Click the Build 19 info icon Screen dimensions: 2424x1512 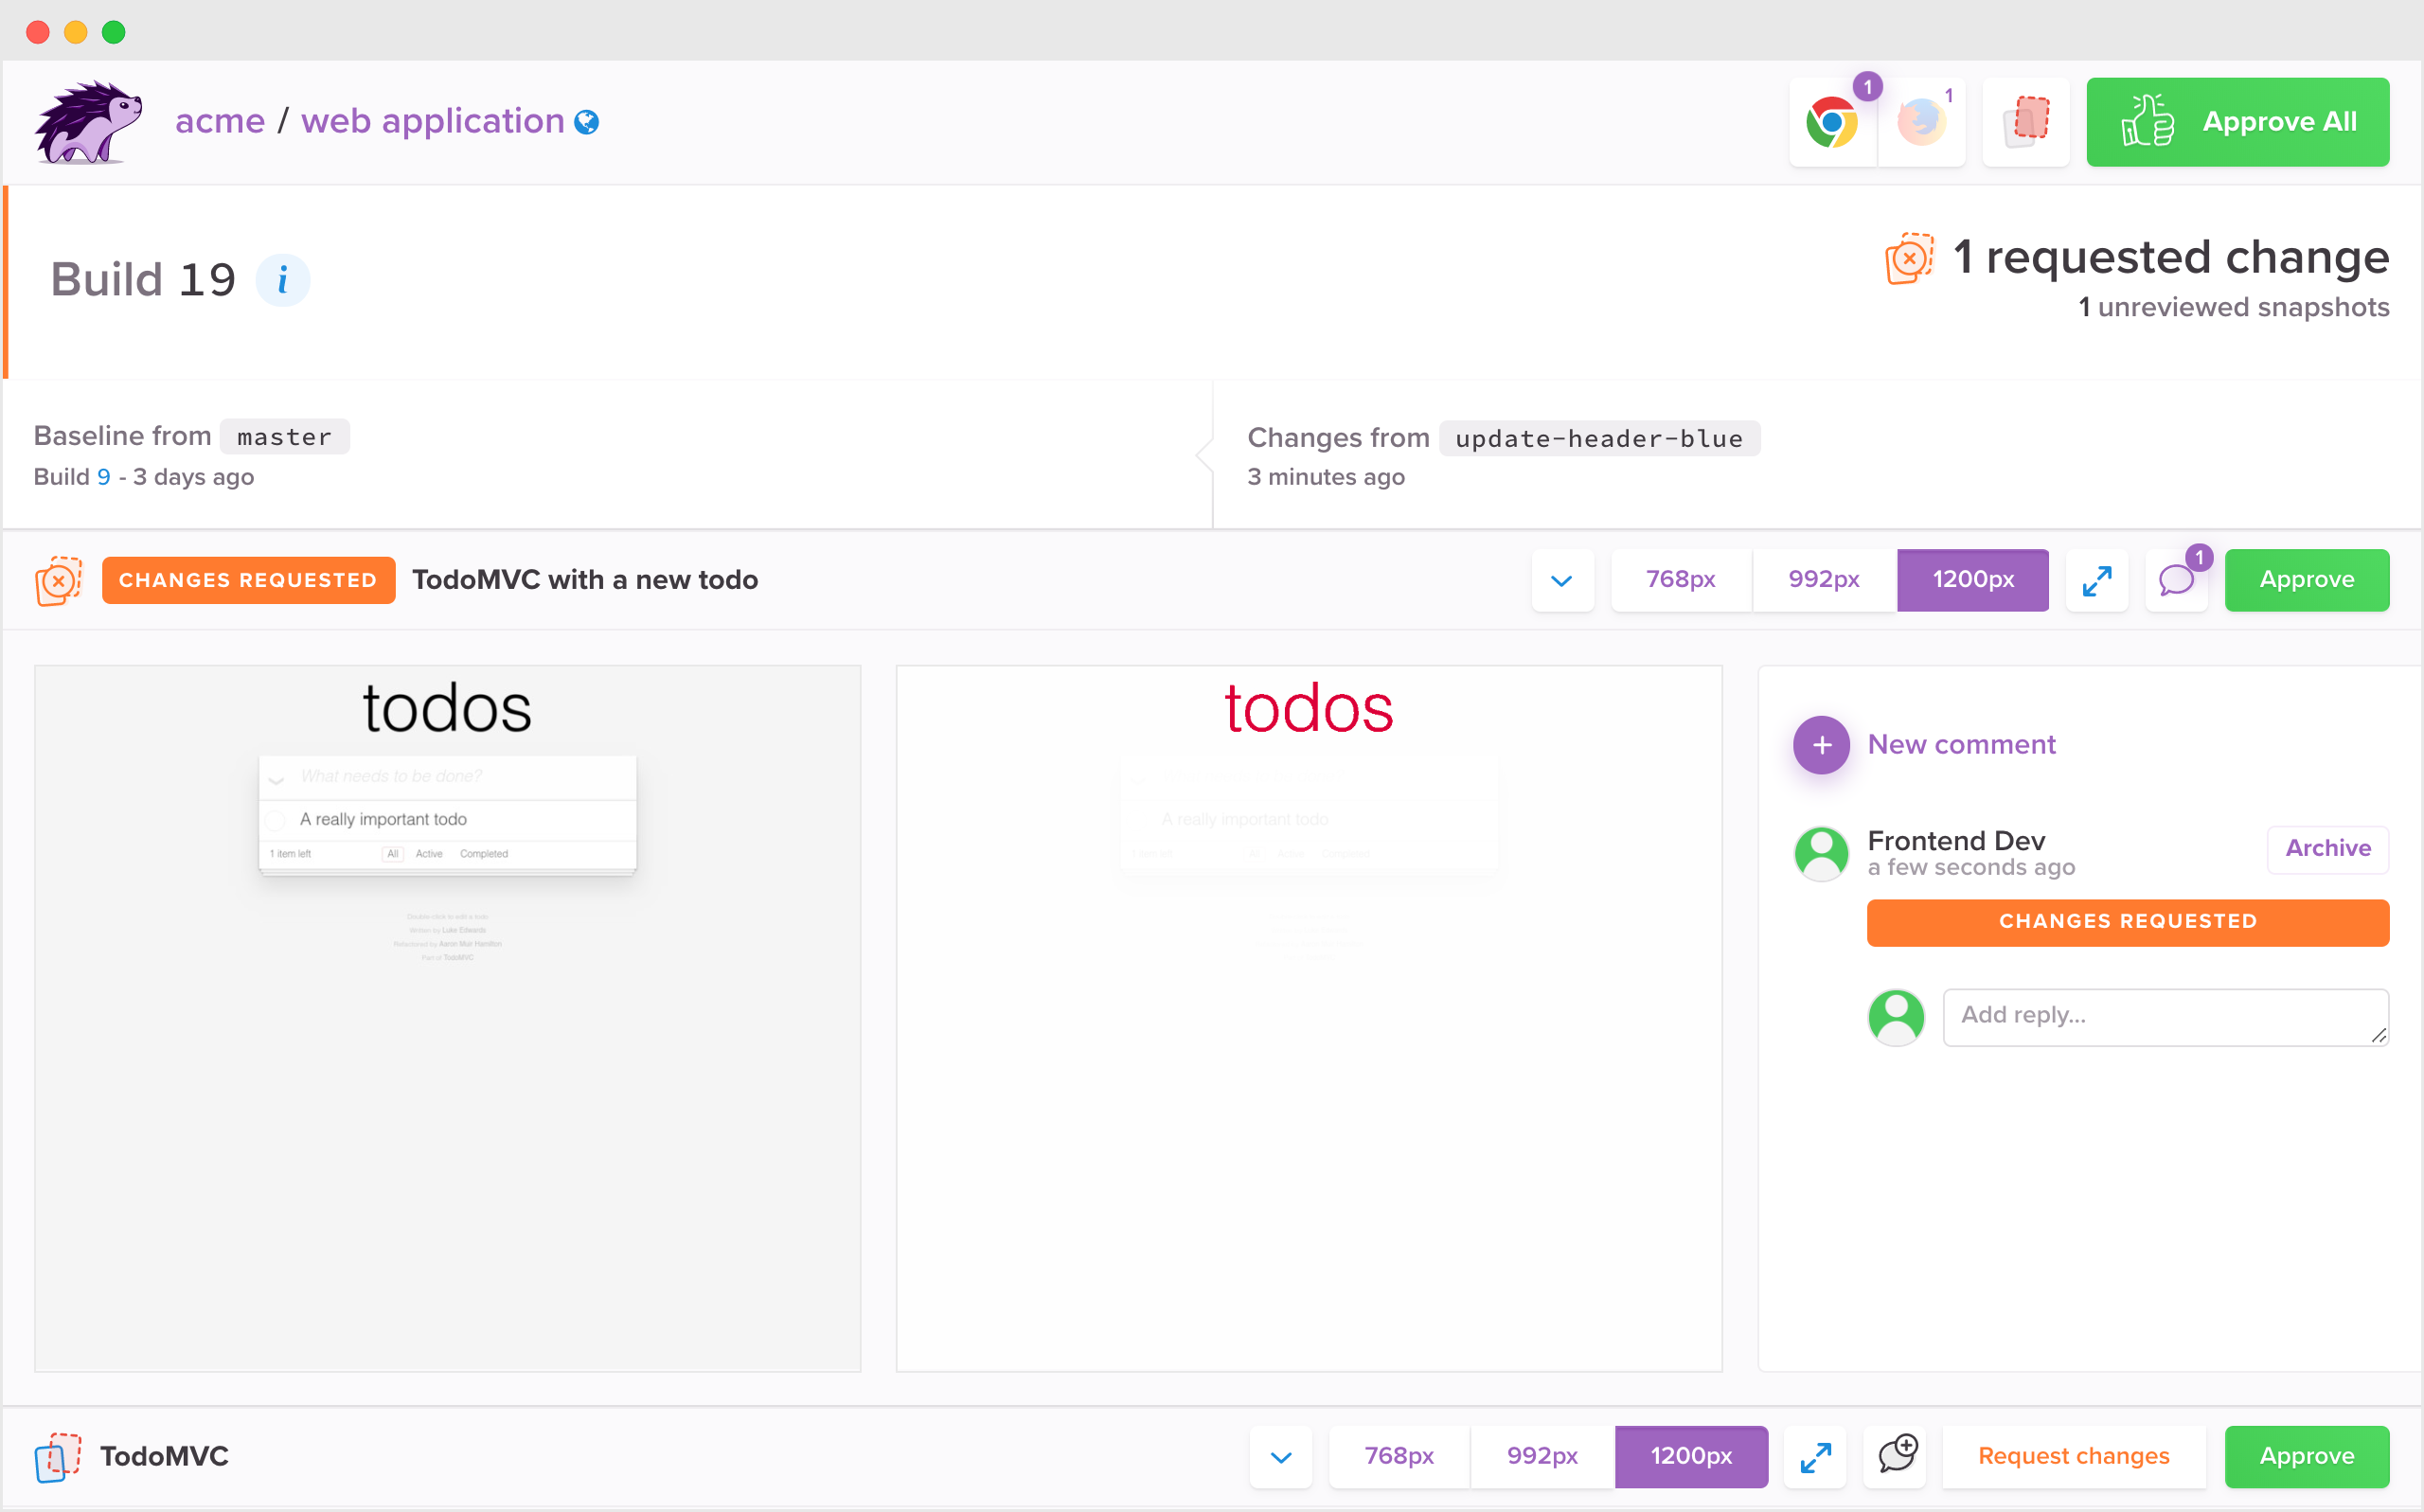tap(282, 279)
